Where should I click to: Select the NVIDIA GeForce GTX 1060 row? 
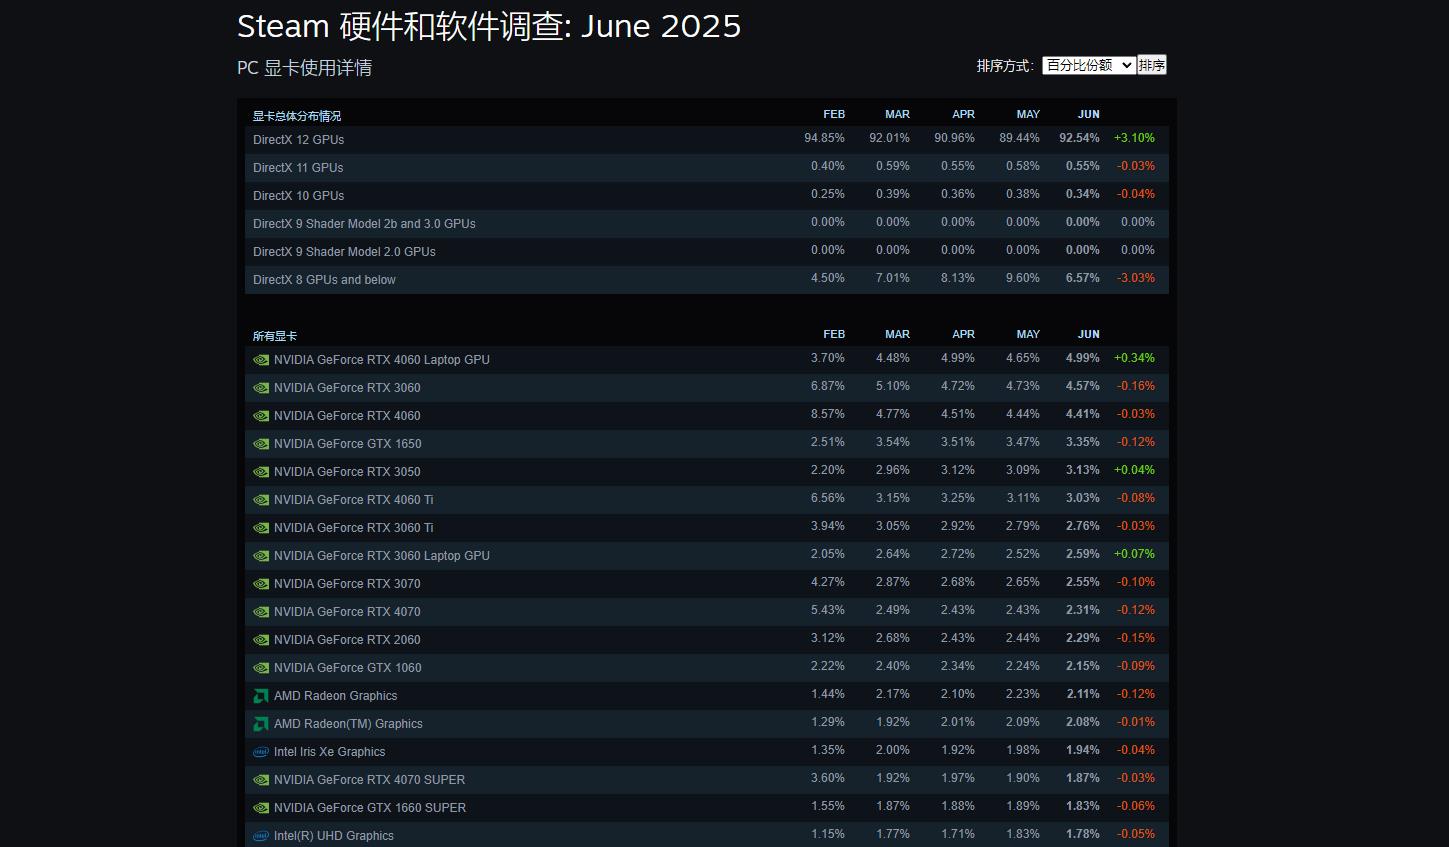coord(347,668)
